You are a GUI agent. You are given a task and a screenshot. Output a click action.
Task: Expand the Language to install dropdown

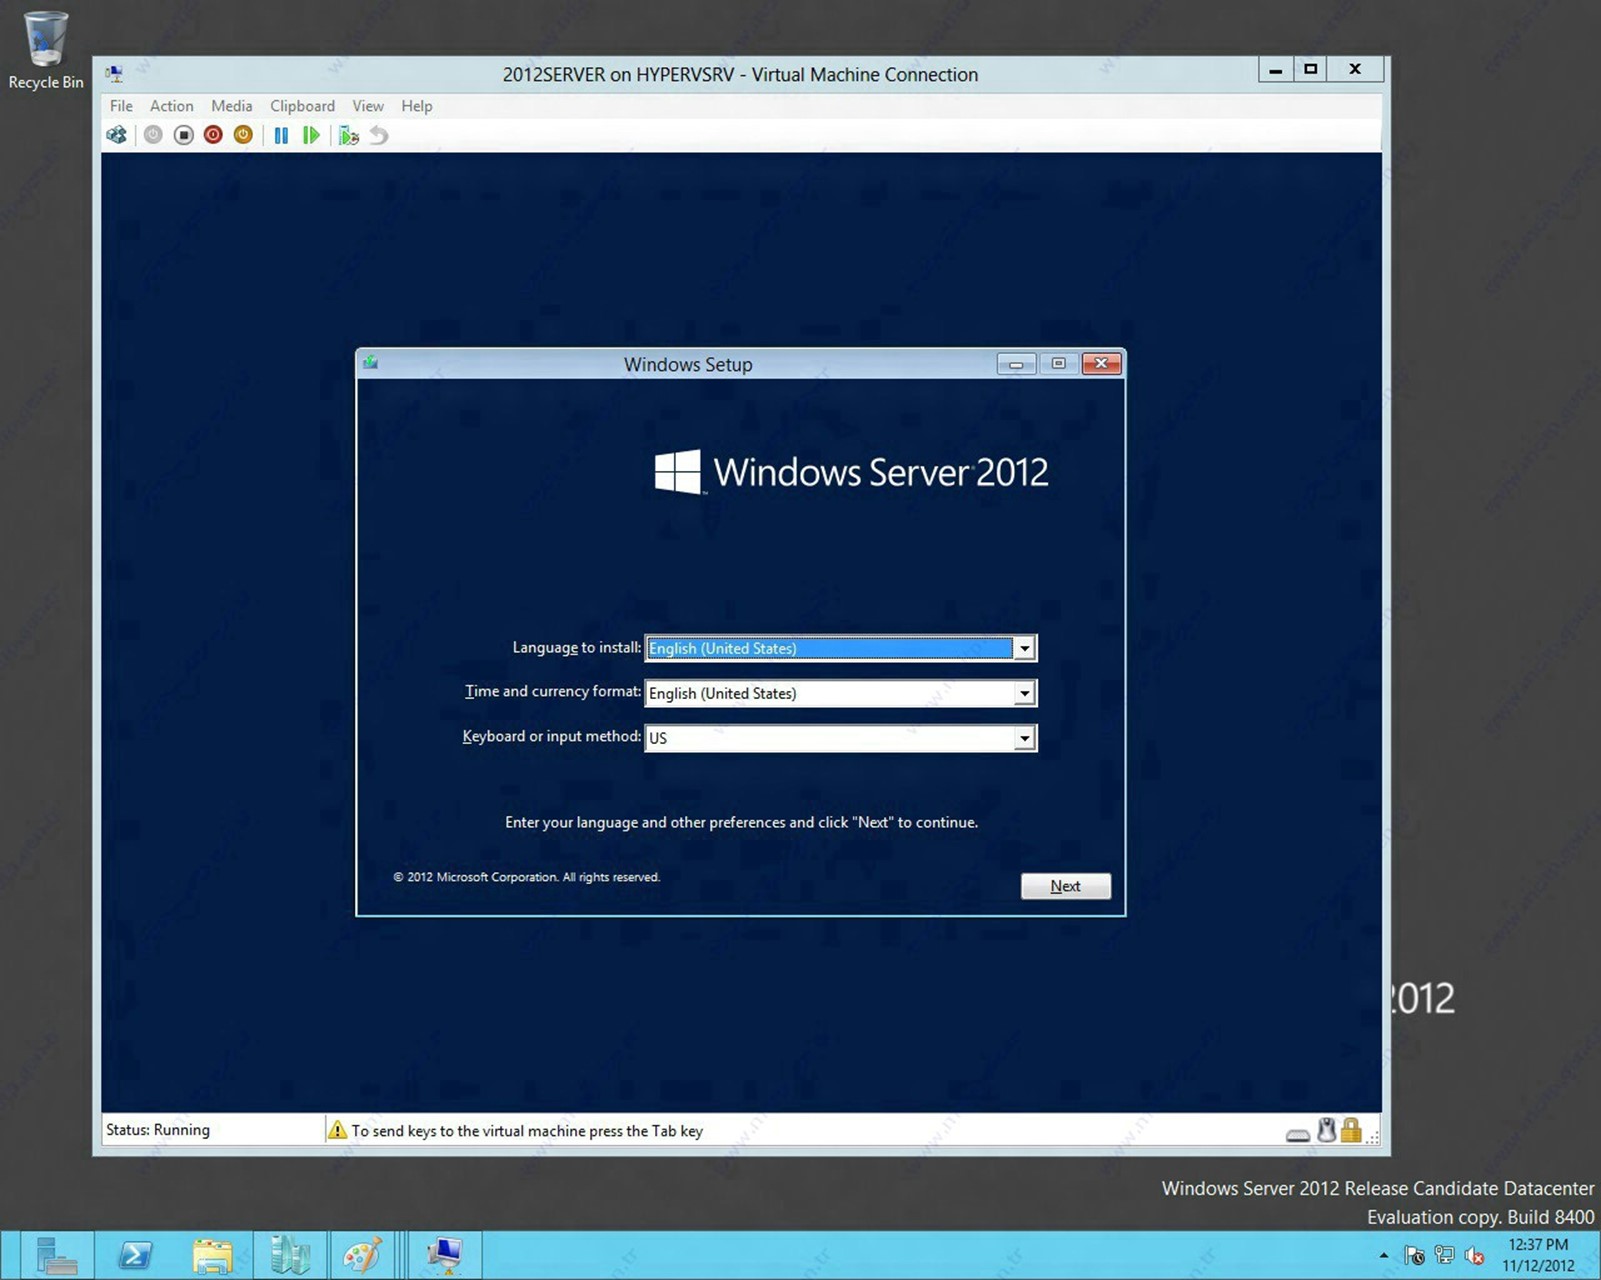(1024, 649)
